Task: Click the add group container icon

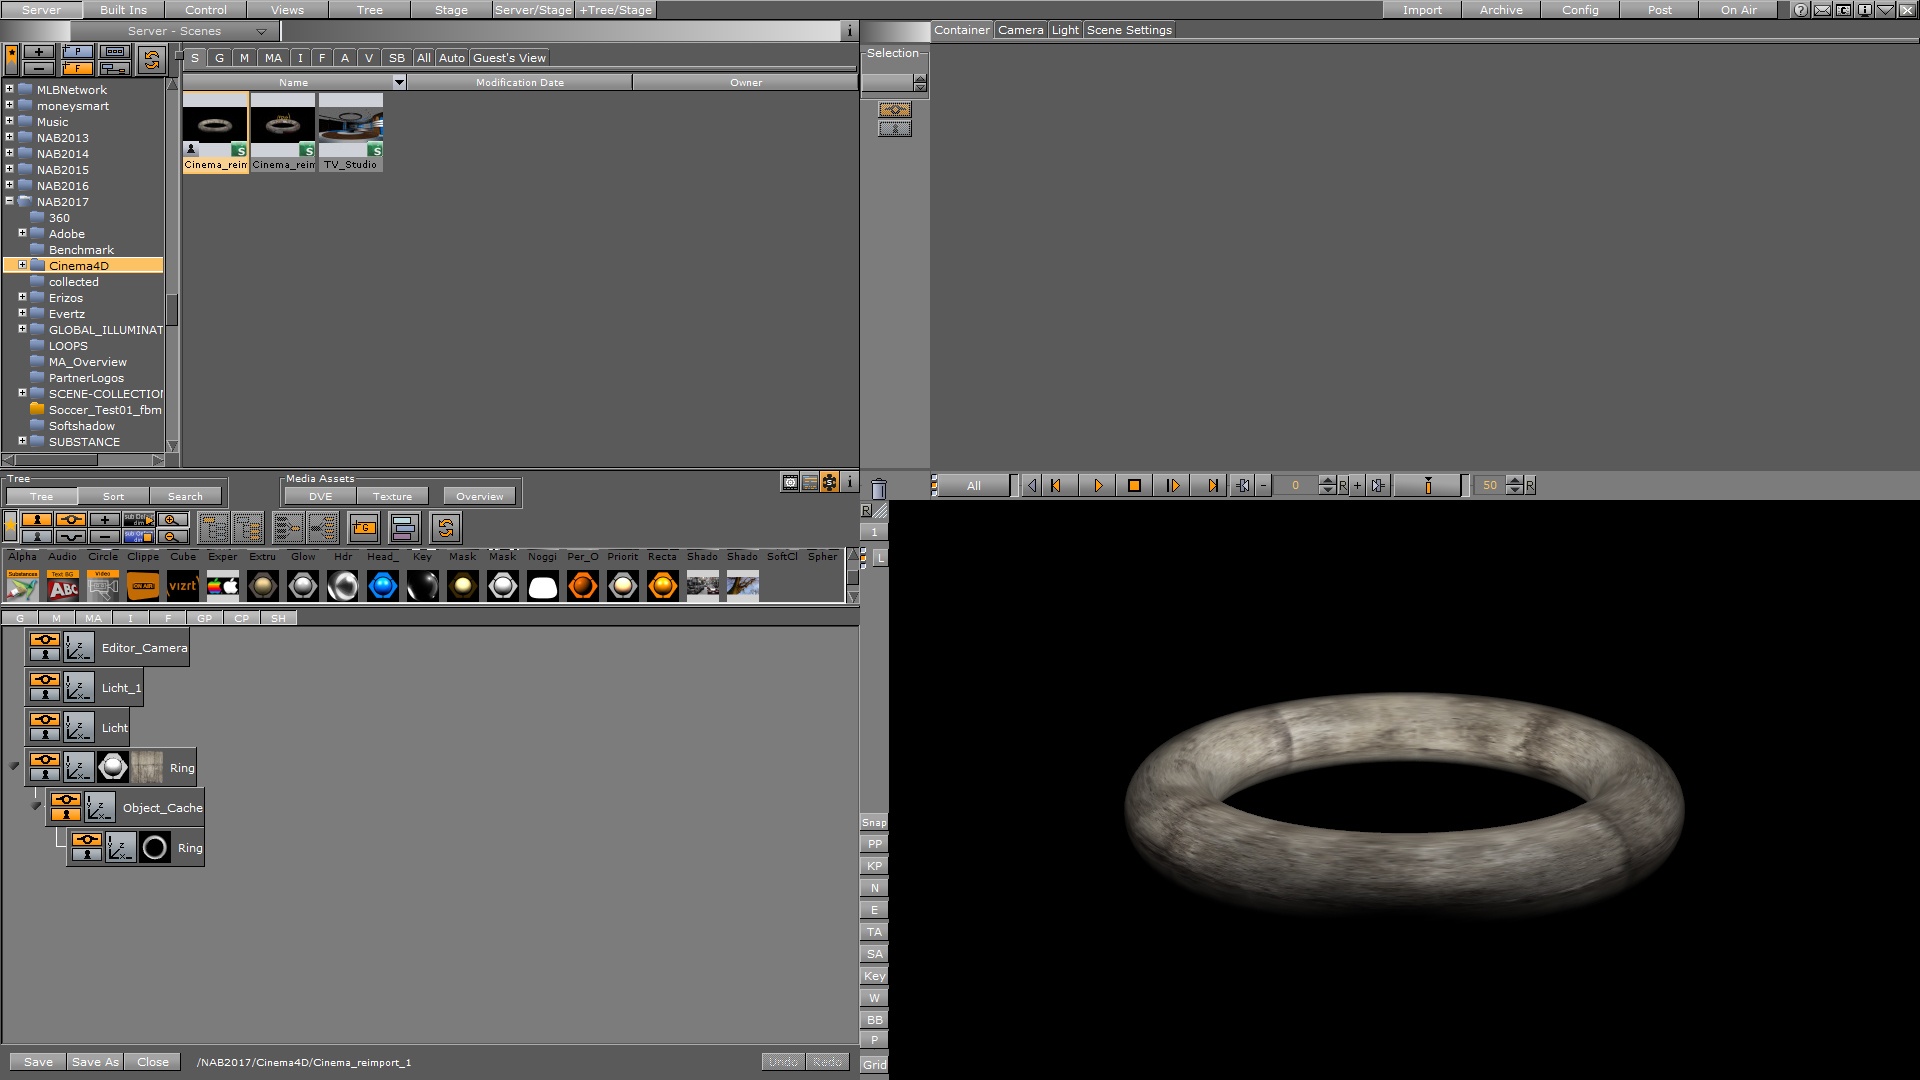Action: (x=364, y=527)
